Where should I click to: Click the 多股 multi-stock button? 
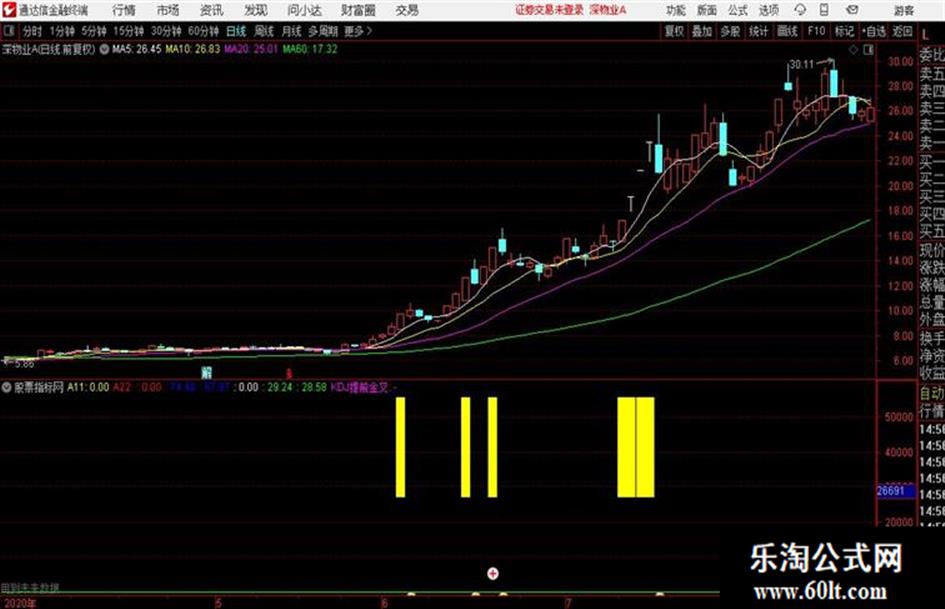click(x=730, y=31)
